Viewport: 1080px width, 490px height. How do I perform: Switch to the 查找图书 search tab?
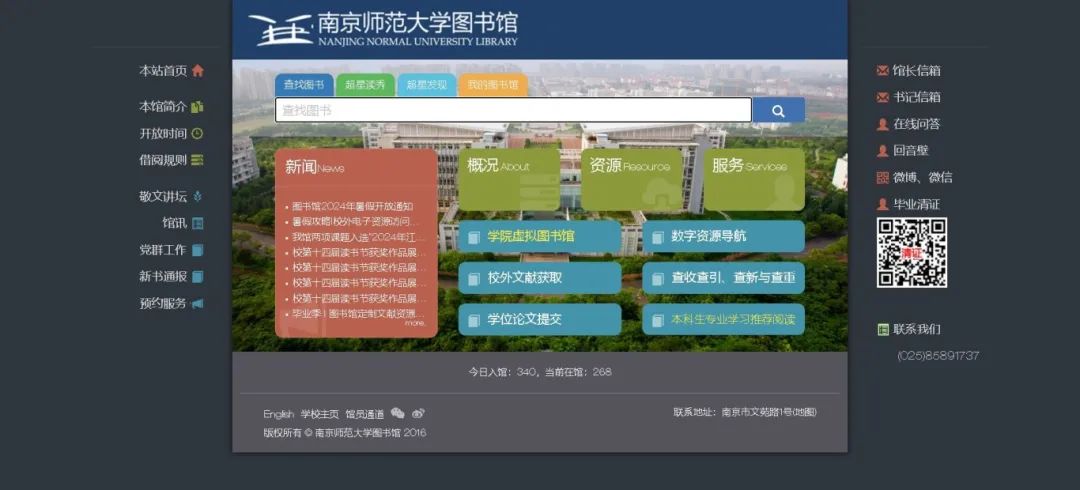point(304,85)
